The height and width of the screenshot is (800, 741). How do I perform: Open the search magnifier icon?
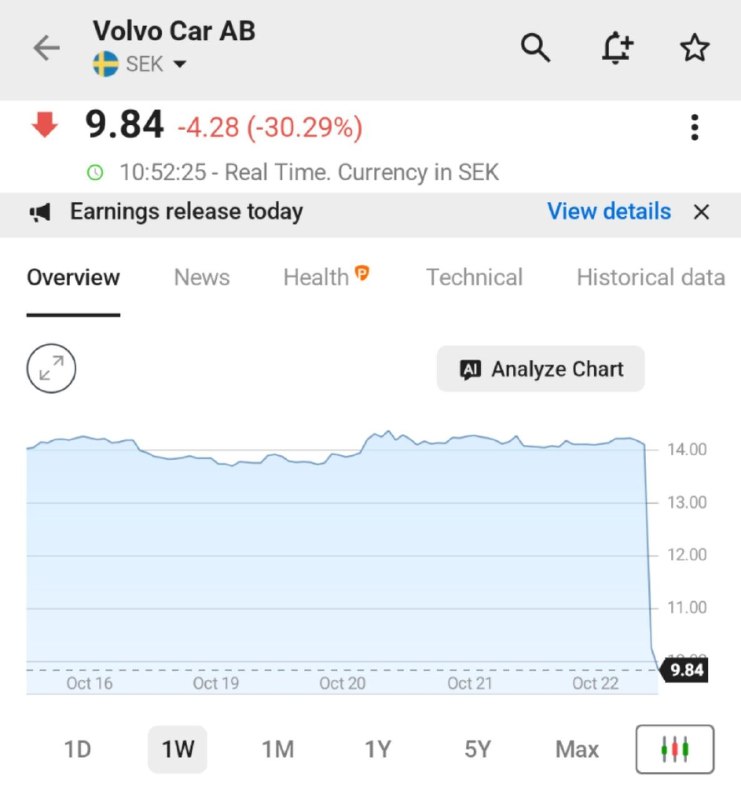[535, 48]
